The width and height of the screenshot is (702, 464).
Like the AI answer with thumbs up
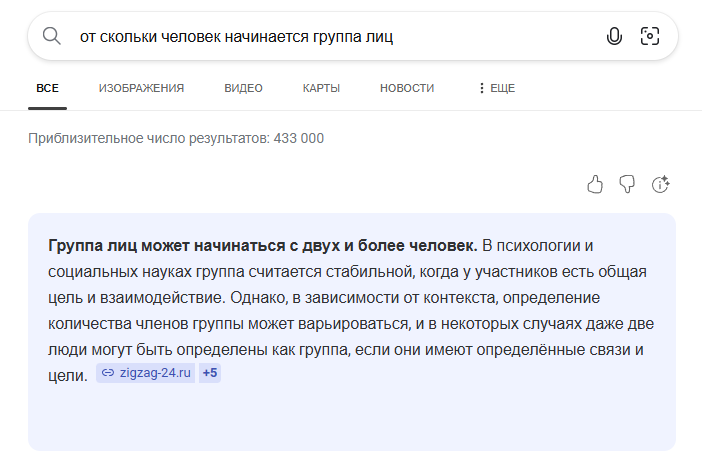[x=595, y=184]
